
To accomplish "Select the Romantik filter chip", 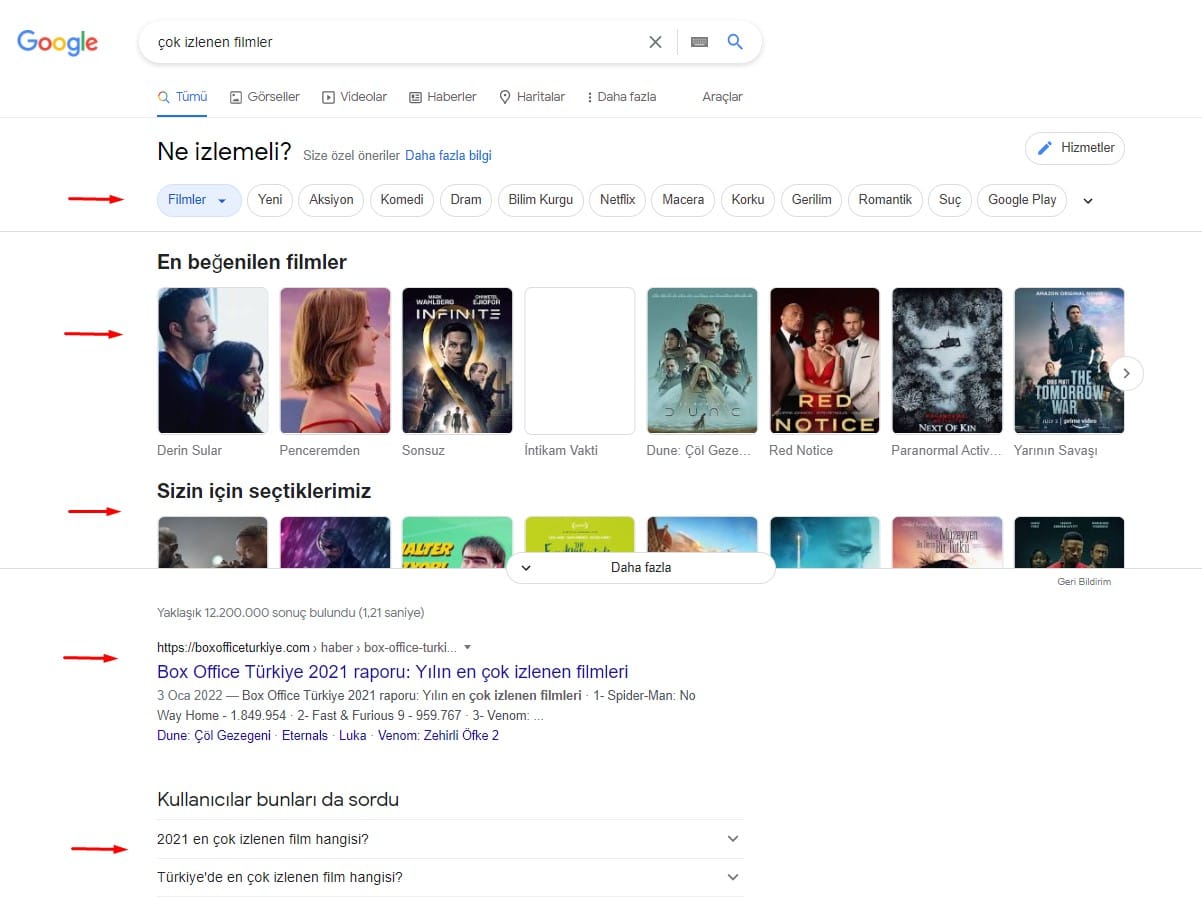I will (x=885, y=200).
